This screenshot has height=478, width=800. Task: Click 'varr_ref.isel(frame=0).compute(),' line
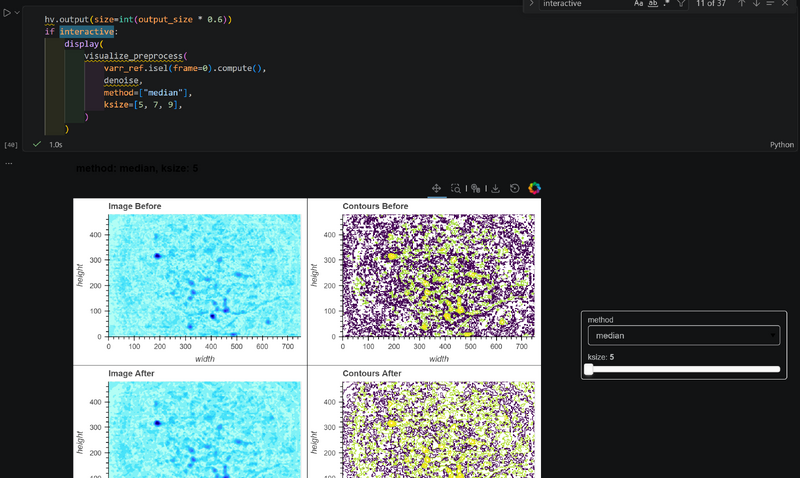185,68
